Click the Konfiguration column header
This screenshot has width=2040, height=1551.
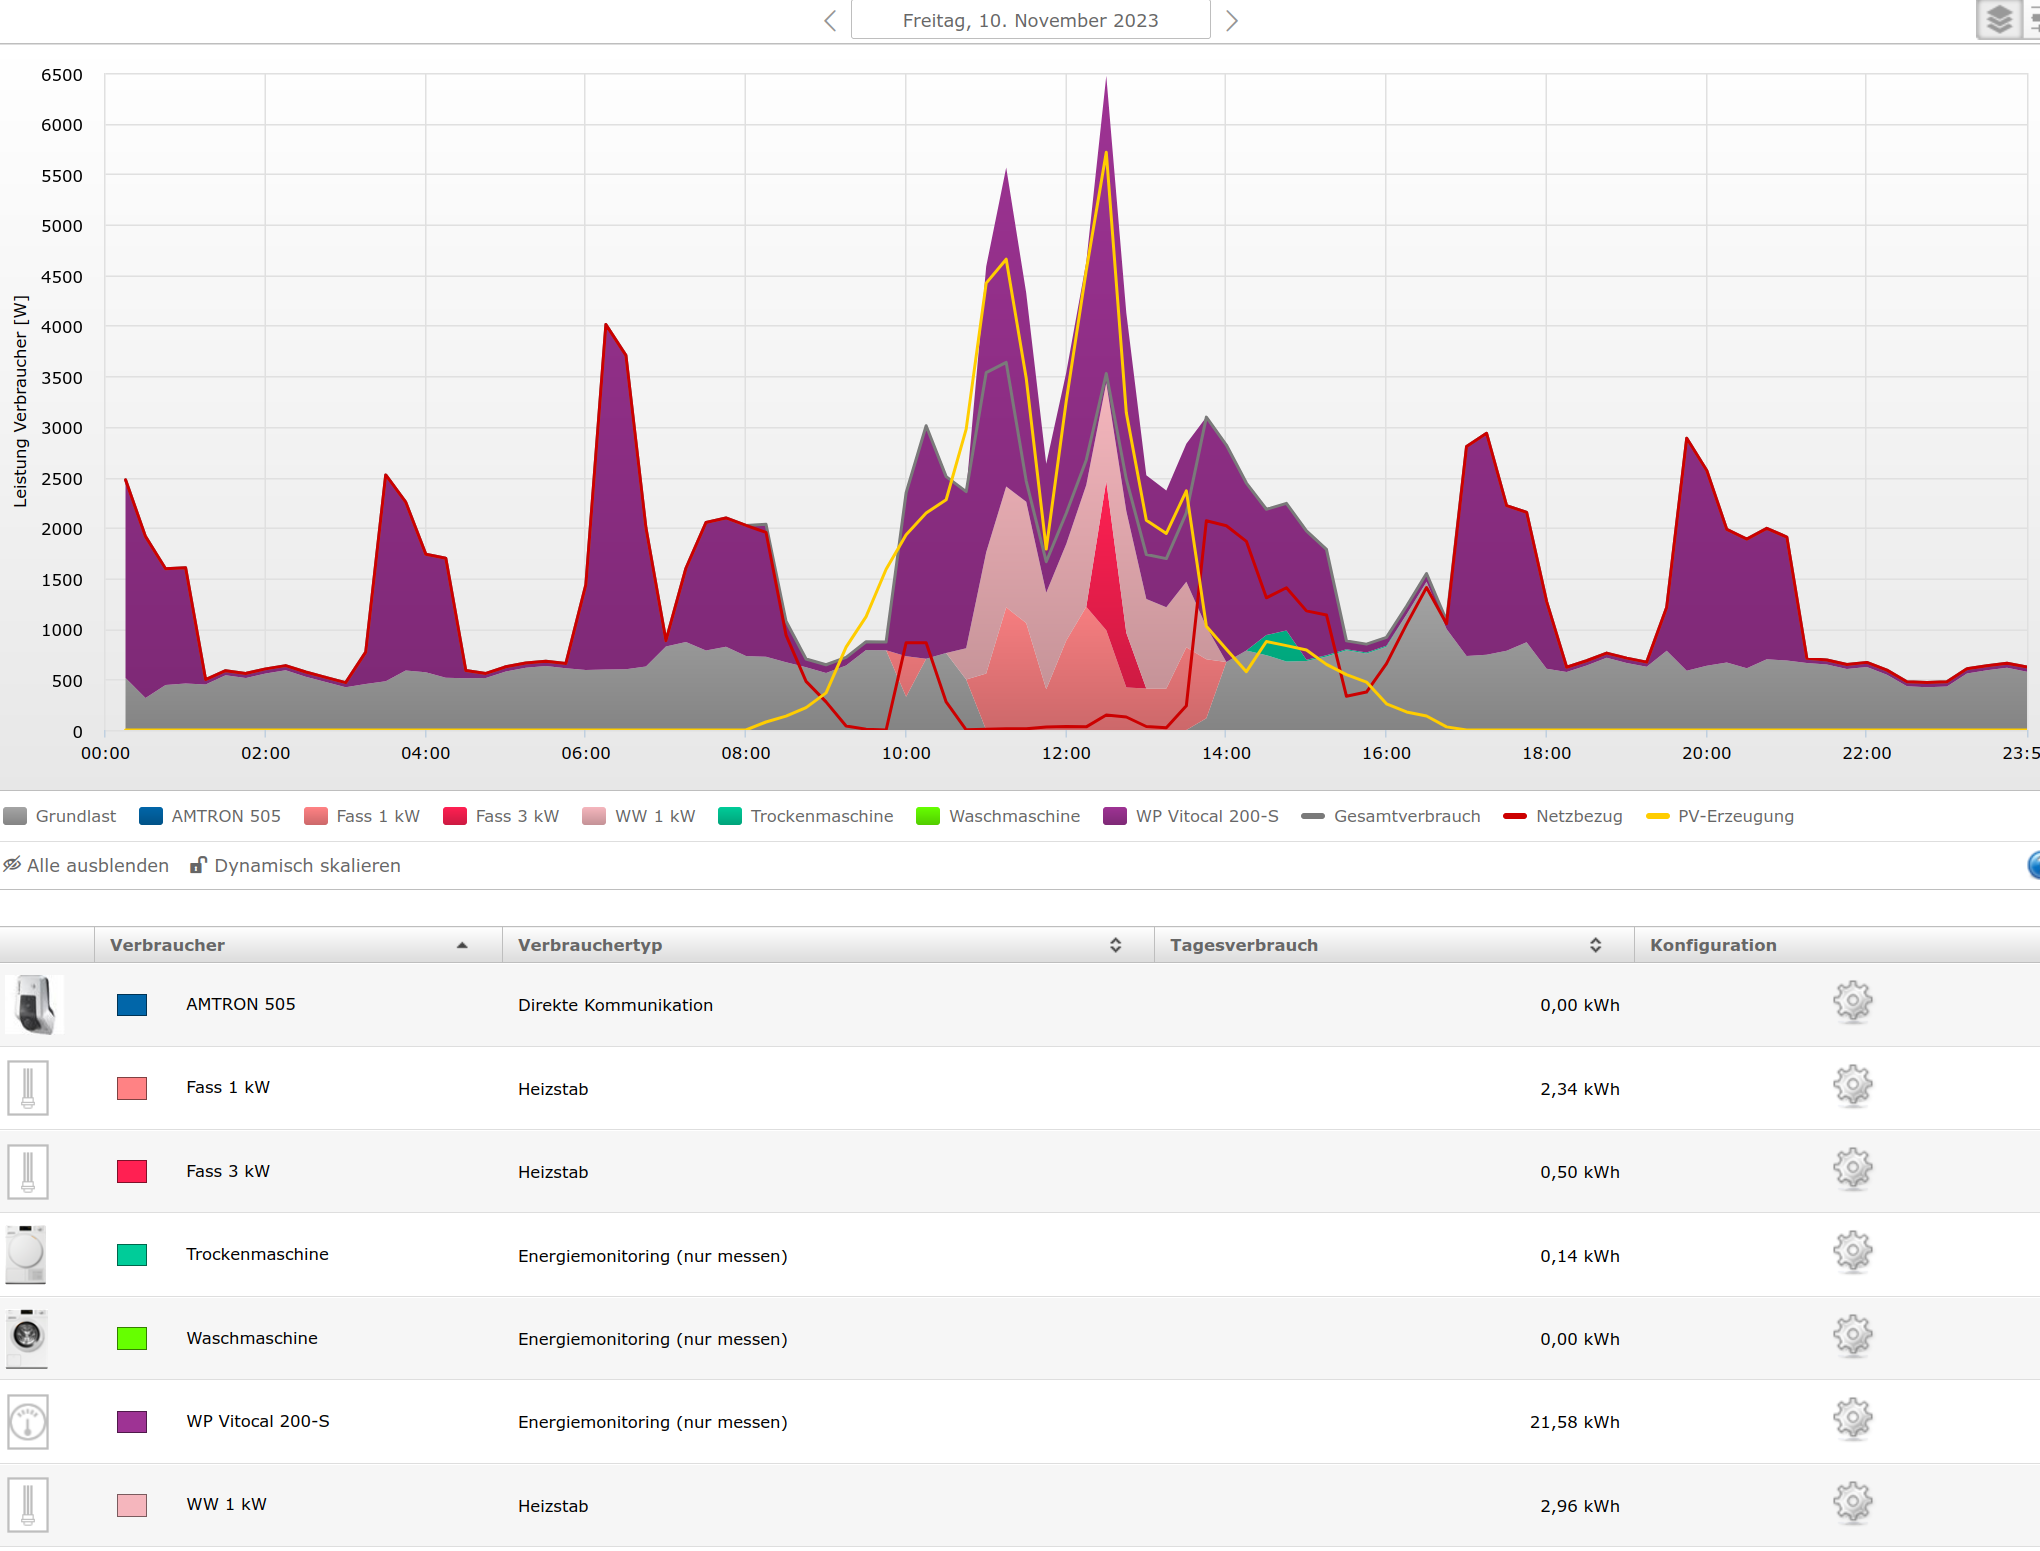pyautogui.click(x=1713, y=945)
